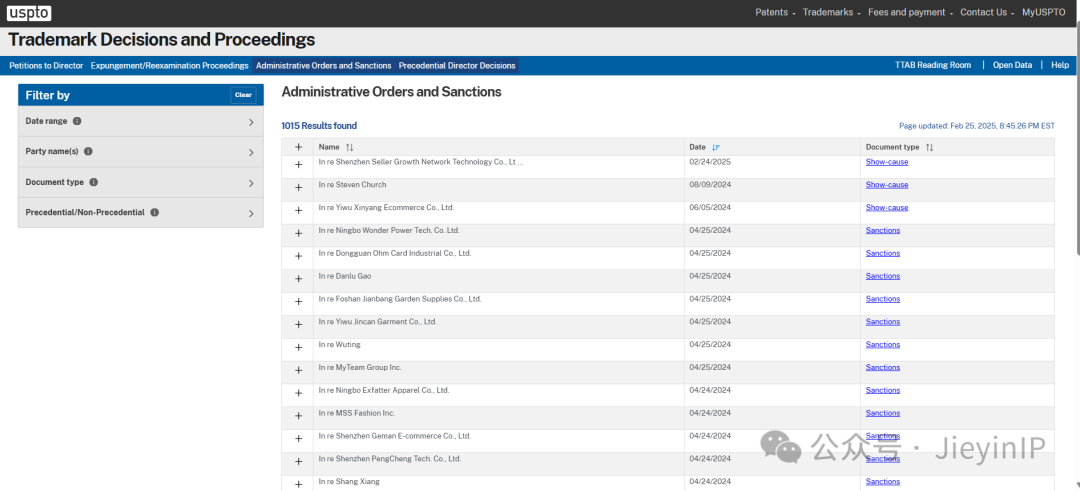
Task: Open Sanctions document for Danlu Gao
Action: [882, 275]
